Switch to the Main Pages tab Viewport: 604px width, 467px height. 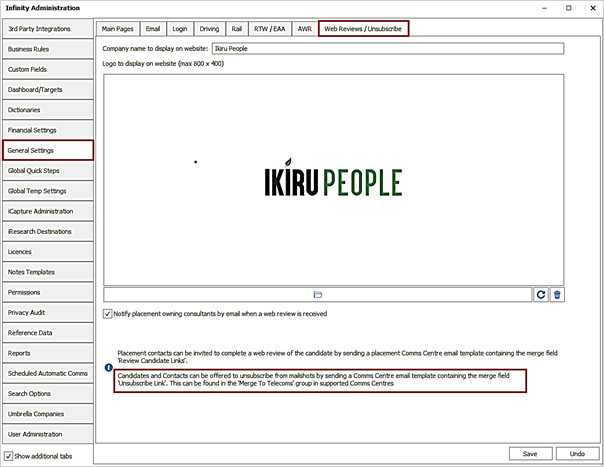coord(118,28)
